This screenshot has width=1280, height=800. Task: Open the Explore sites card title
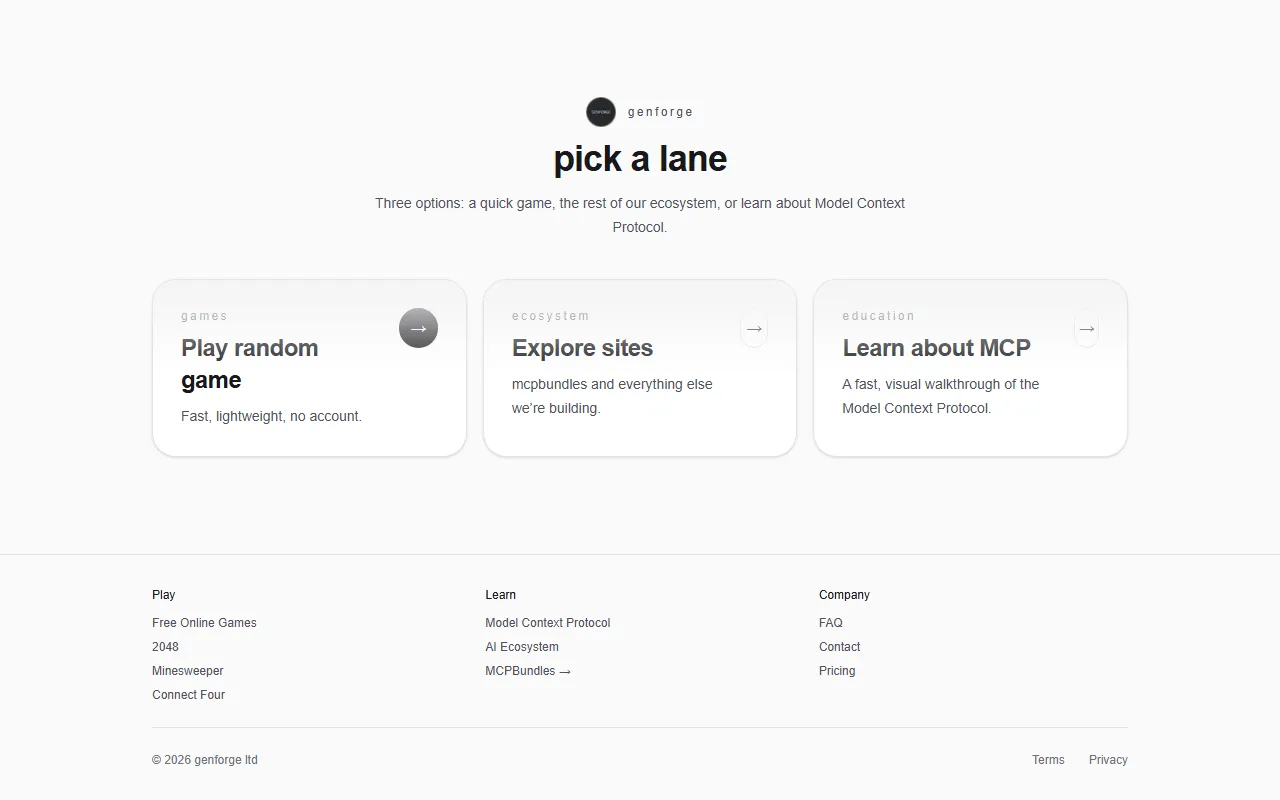(x=582, y=348)
